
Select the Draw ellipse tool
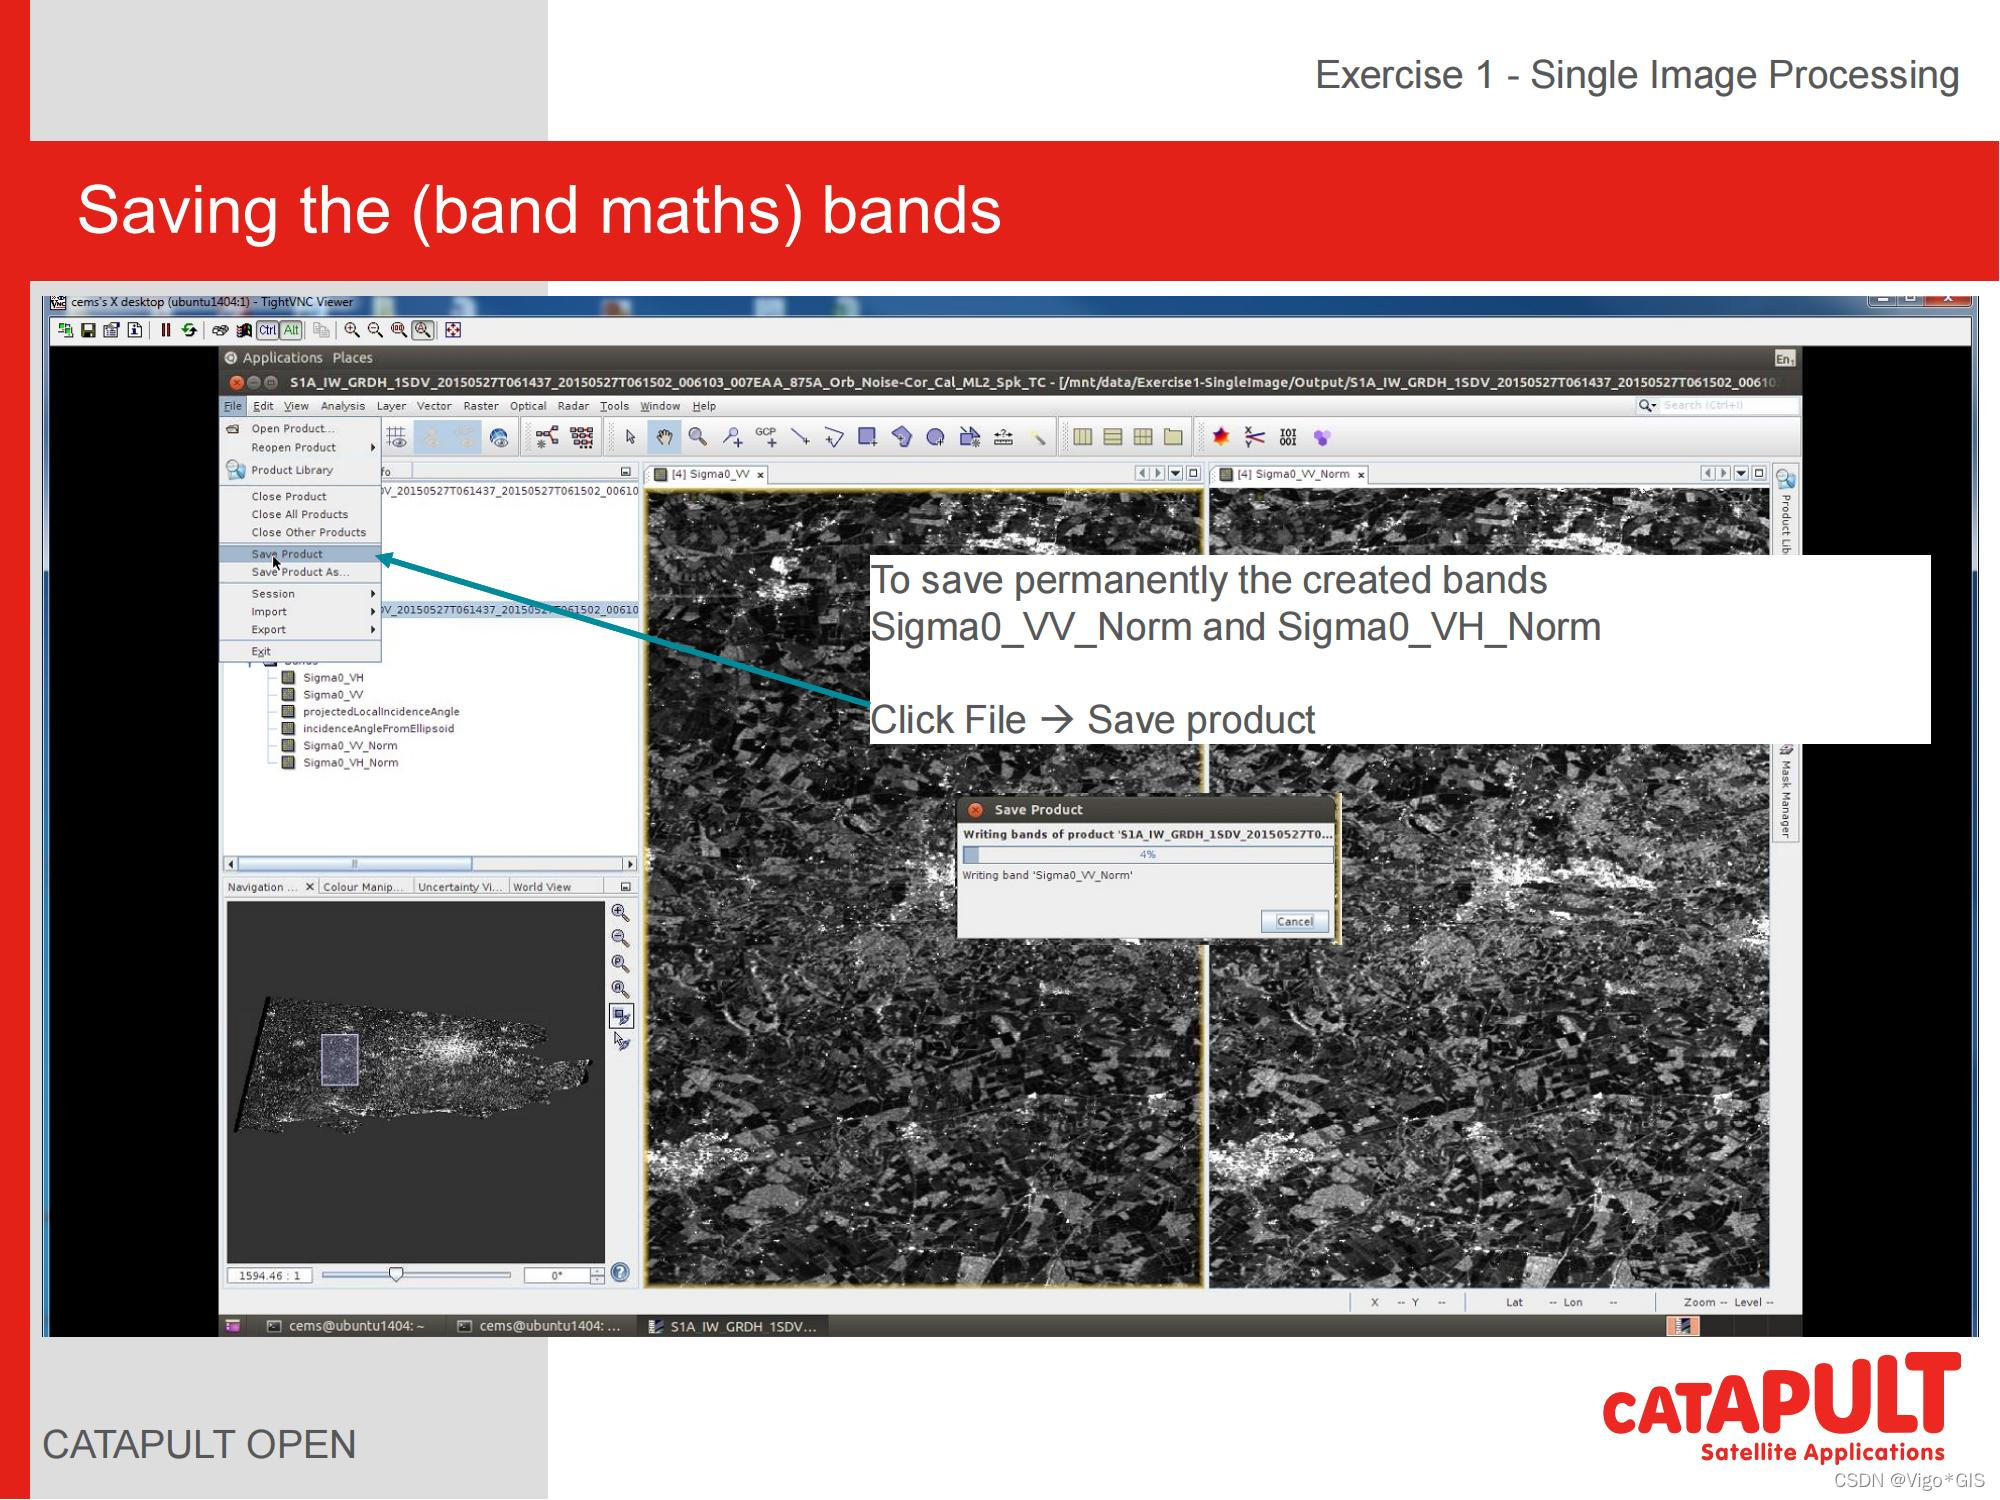[936, 437]
